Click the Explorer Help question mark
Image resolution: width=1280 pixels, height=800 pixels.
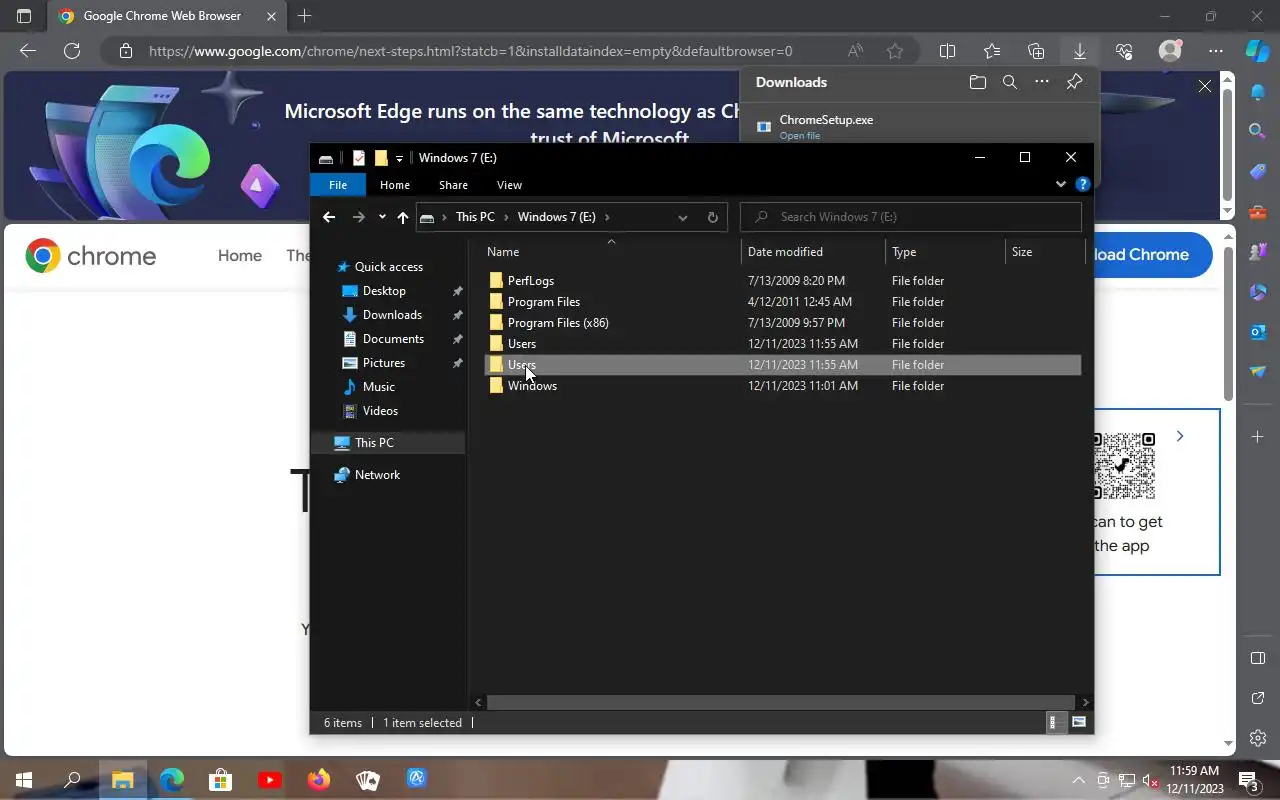click(x=1082, y=185)
